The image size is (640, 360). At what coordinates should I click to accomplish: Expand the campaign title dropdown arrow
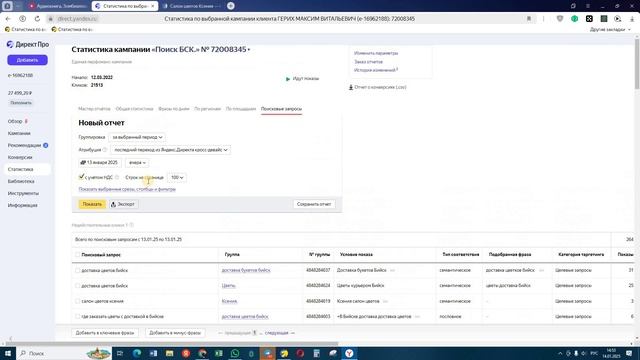(249, 50)
